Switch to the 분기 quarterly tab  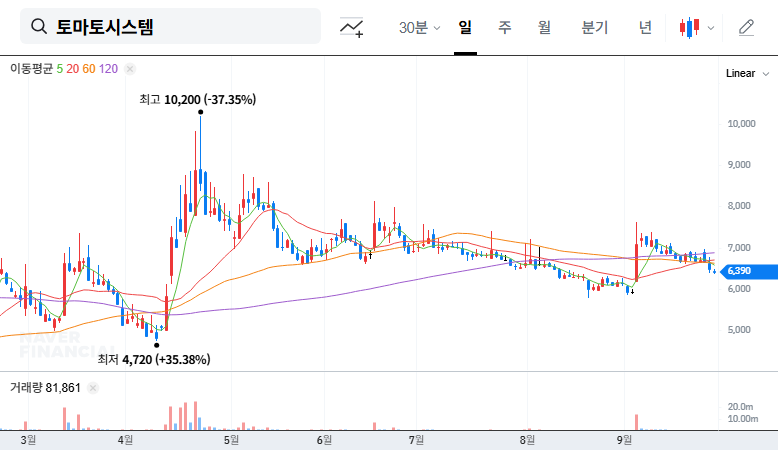pyautogui.click(x=595, y=27)
